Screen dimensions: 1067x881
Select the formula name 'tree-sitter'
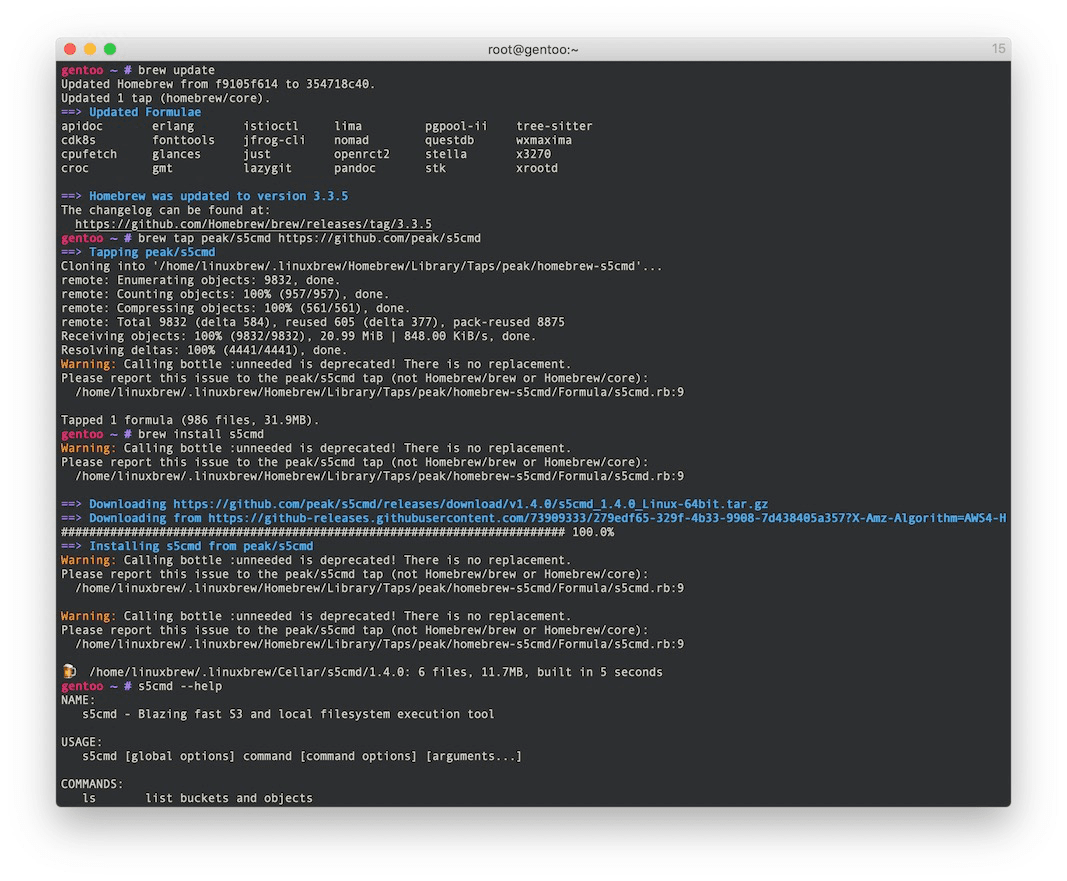(x=554, y=126)
